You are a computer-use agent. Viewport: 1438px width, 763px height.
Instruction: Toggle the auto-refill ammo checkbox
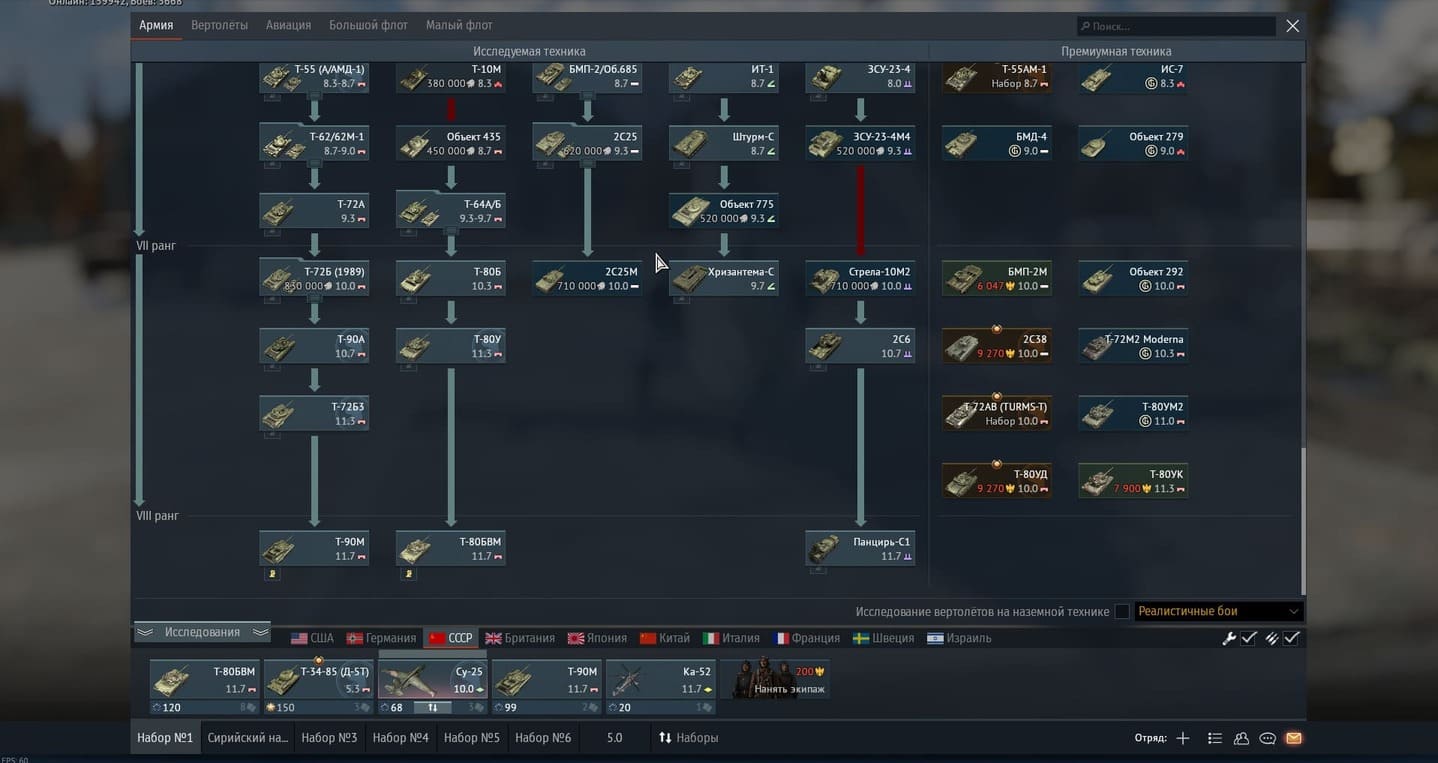(1292, 638)
